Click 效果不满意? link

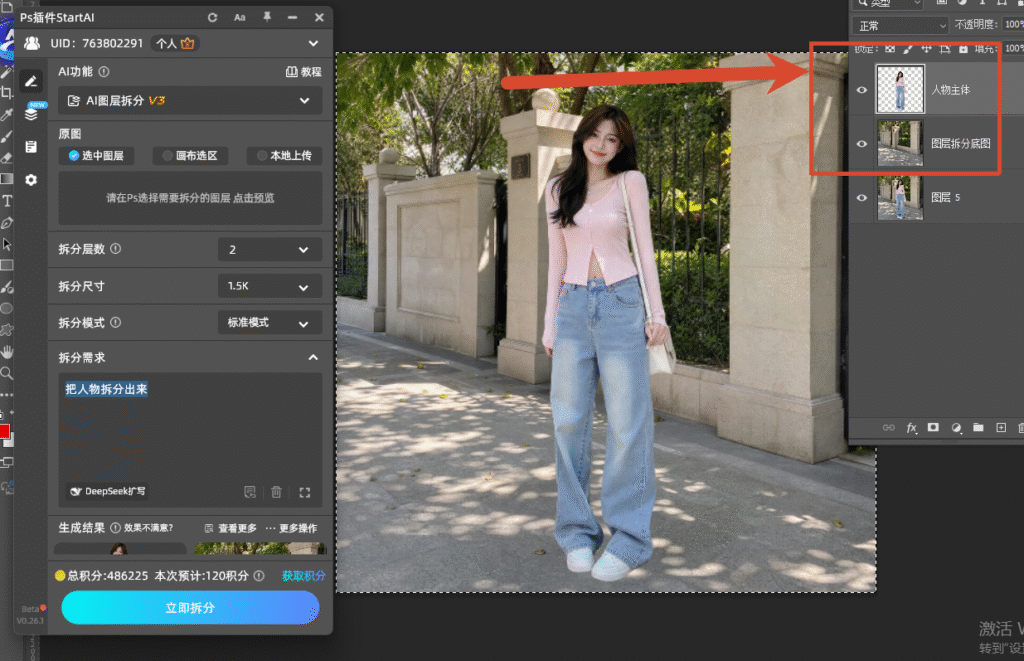point(148,528)
